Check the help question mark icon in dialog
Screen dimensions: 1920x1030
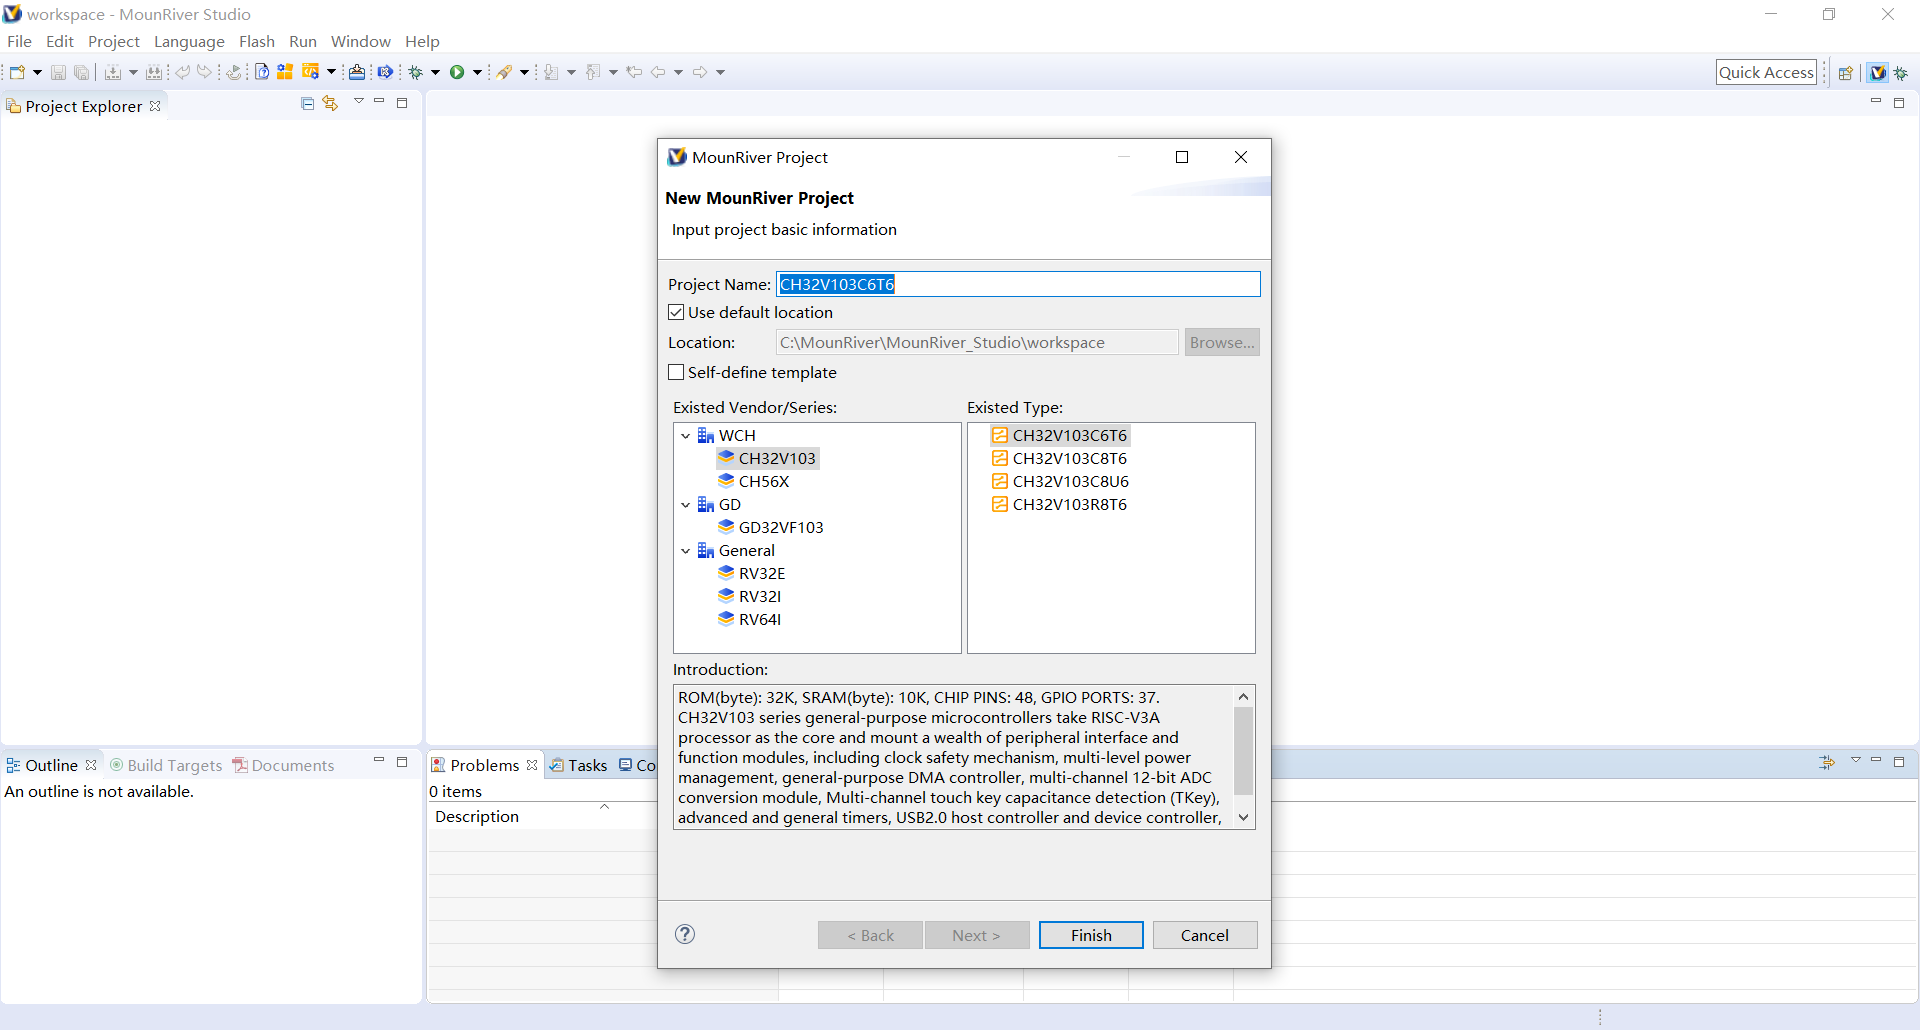pyautogui.click(x=685, y=934)
